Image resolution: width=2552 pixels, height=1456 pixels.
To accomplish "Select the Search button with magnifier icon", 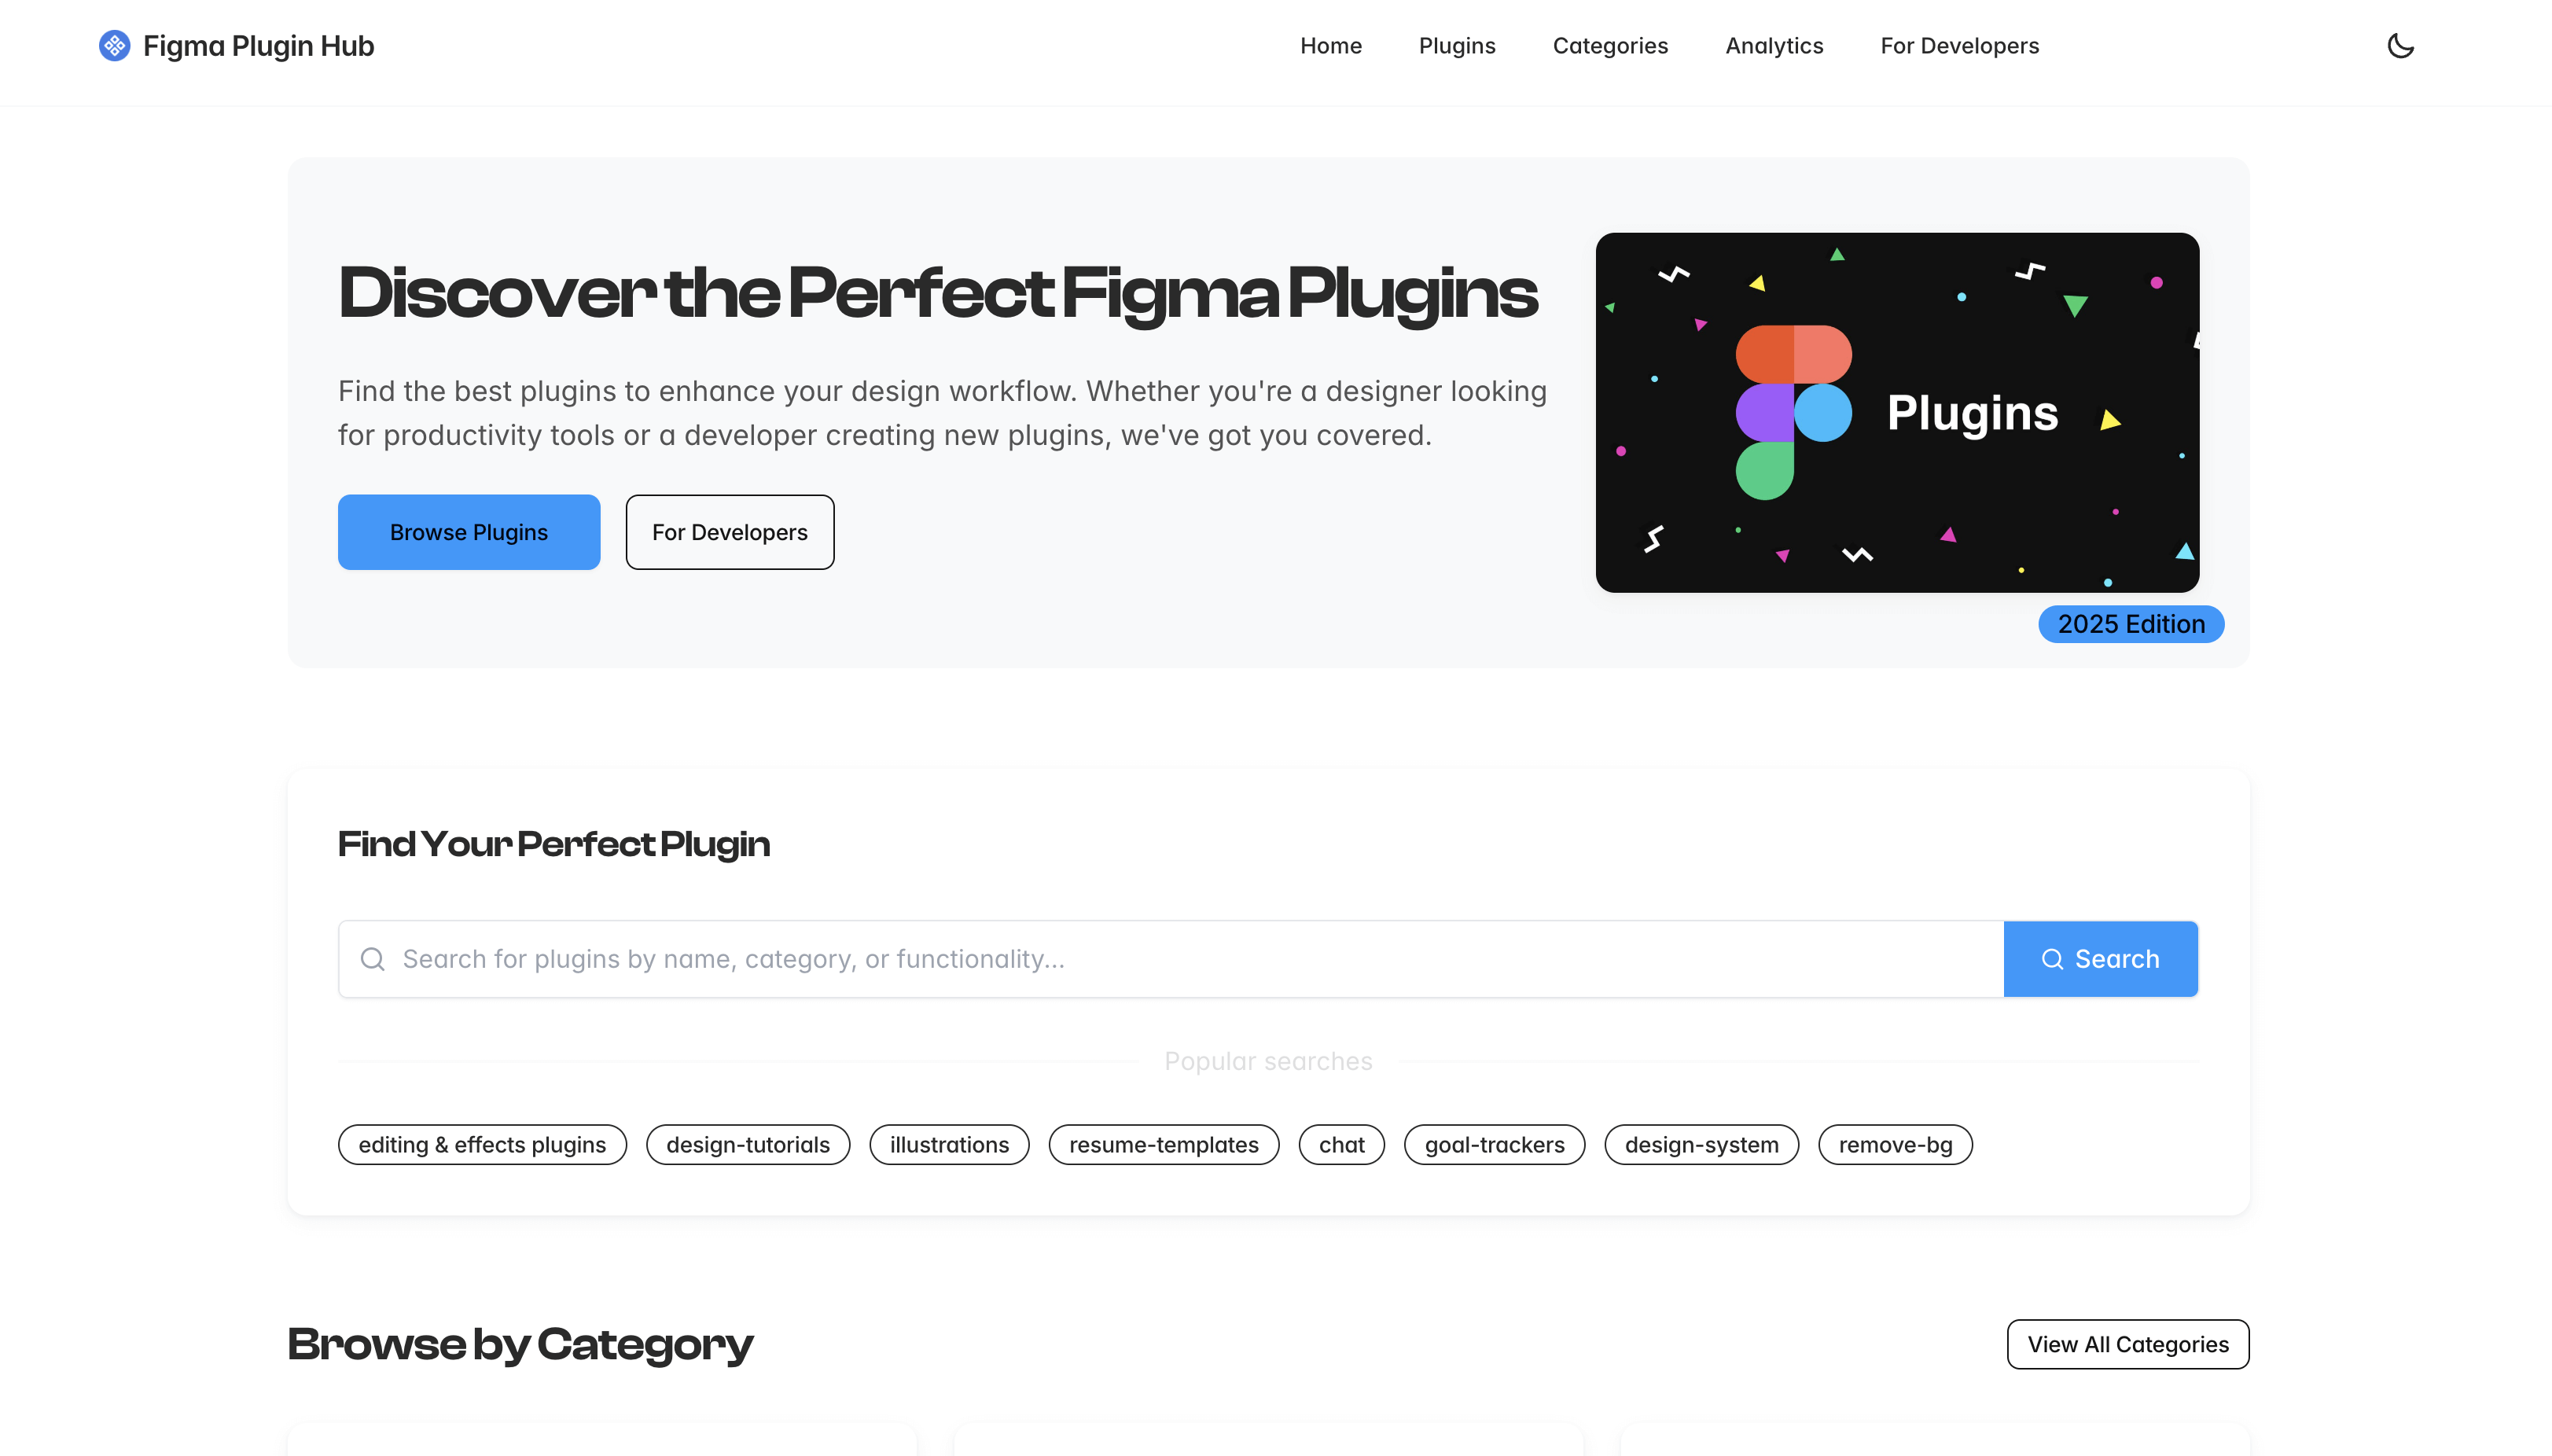I will click(2101, 958).
